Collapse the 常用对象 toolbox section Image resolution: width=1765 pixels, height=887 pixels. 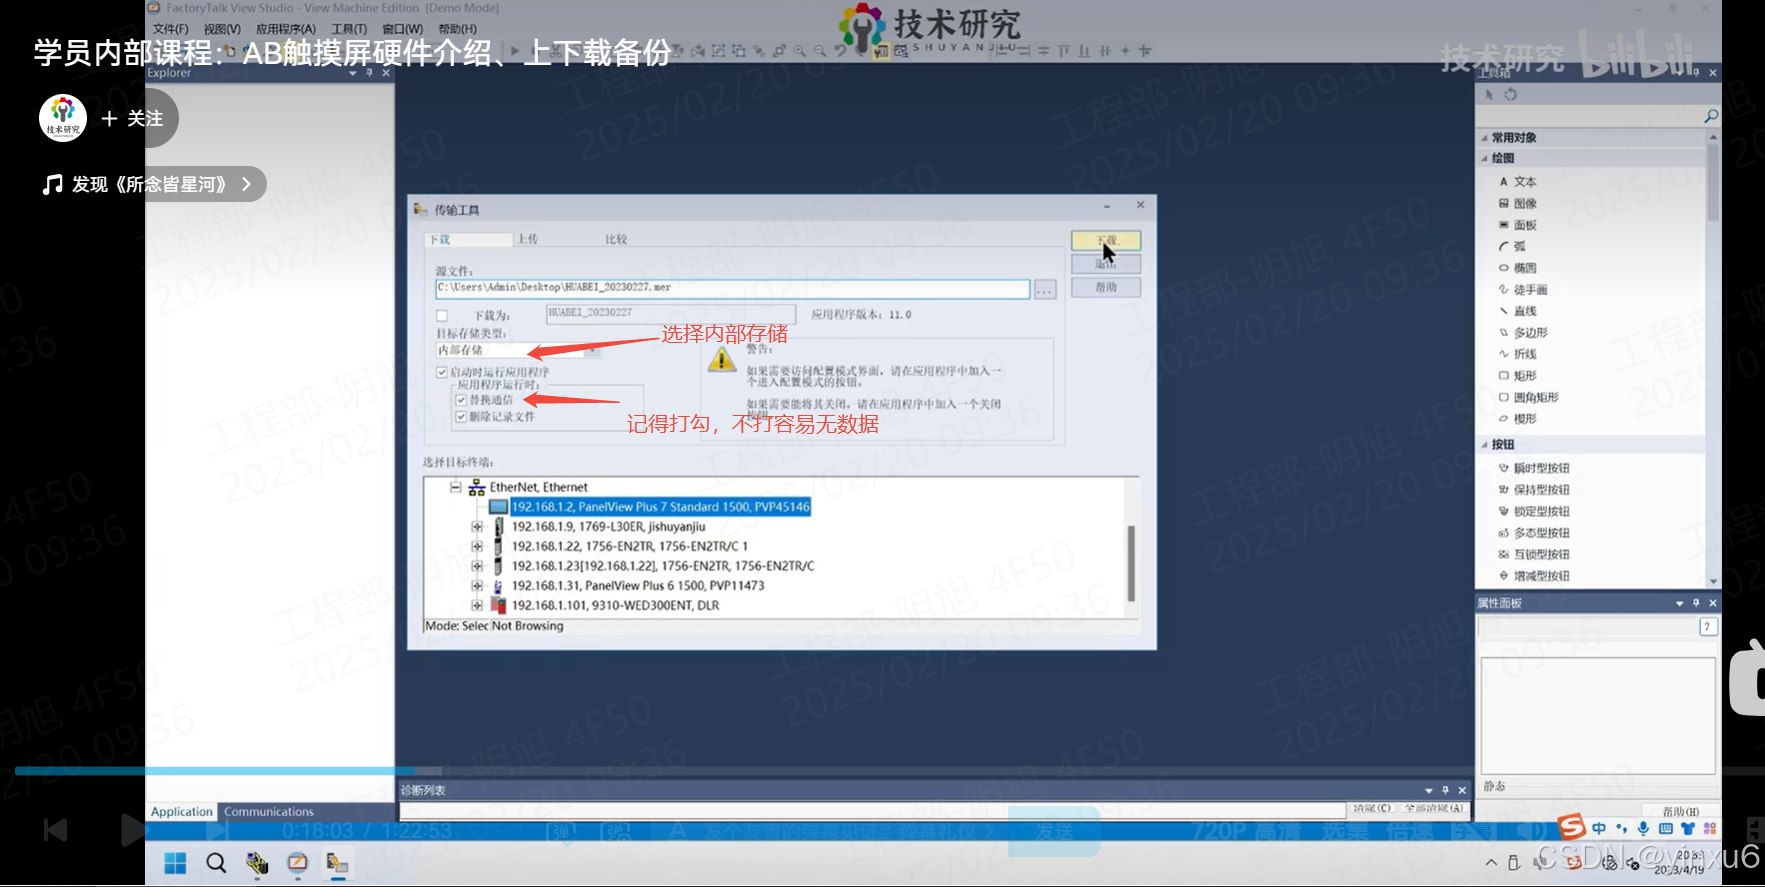tap(1484, 138)
